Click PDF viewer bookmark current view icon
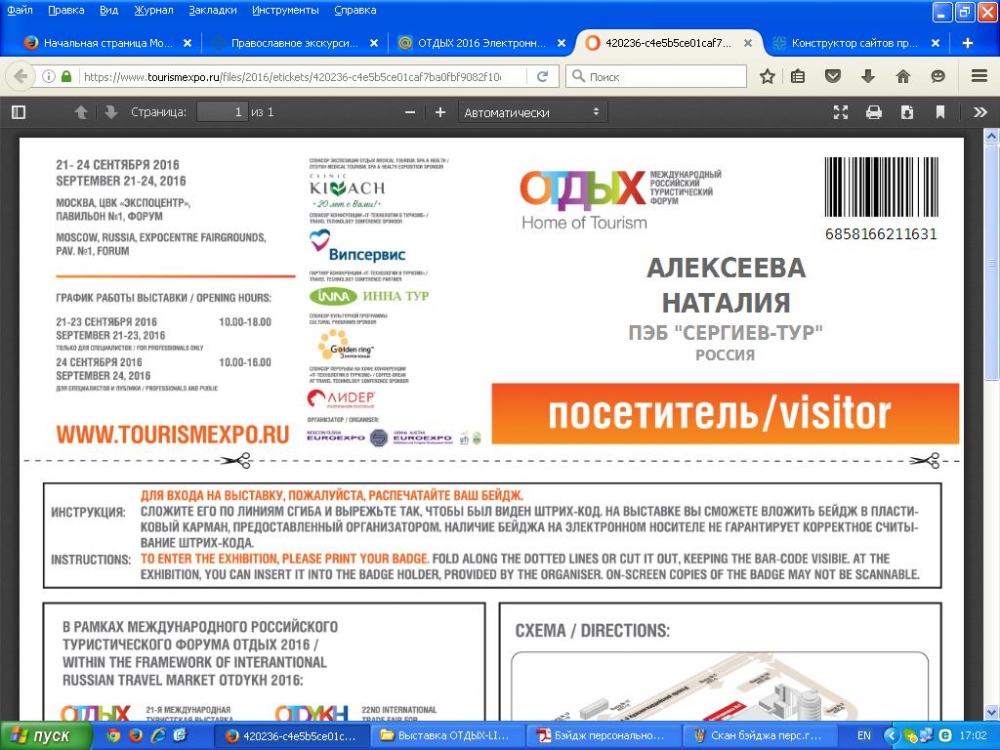Viewport: 1000px width, 750px height. pyautogui.click(x=940, y=112)
